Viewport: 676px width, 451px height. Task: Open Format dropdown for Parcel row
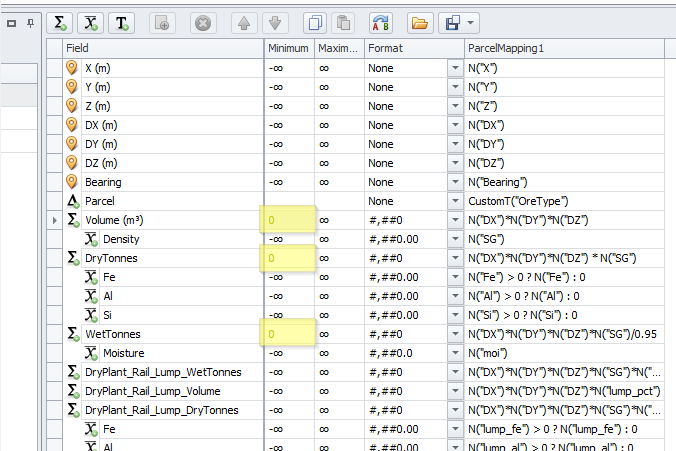pos(454,201)
